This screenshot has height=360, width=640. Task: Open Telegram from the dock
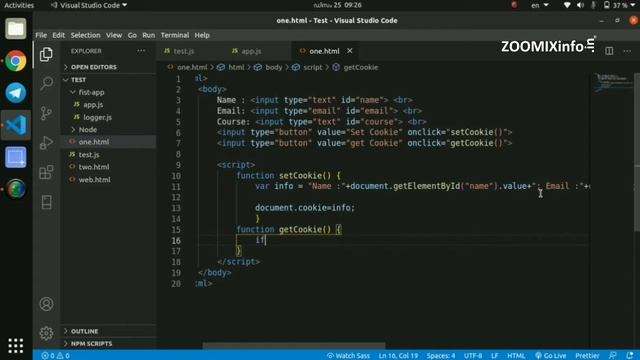16,93
